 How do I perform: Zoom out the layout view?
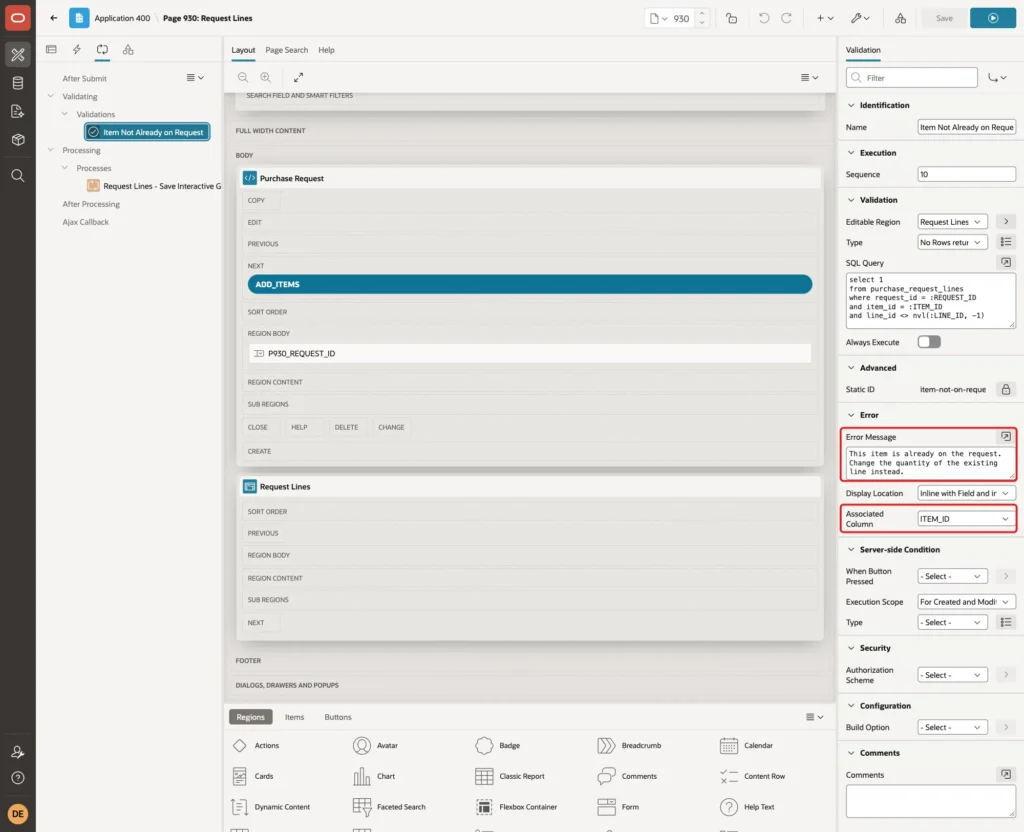(x=242, y=77)
